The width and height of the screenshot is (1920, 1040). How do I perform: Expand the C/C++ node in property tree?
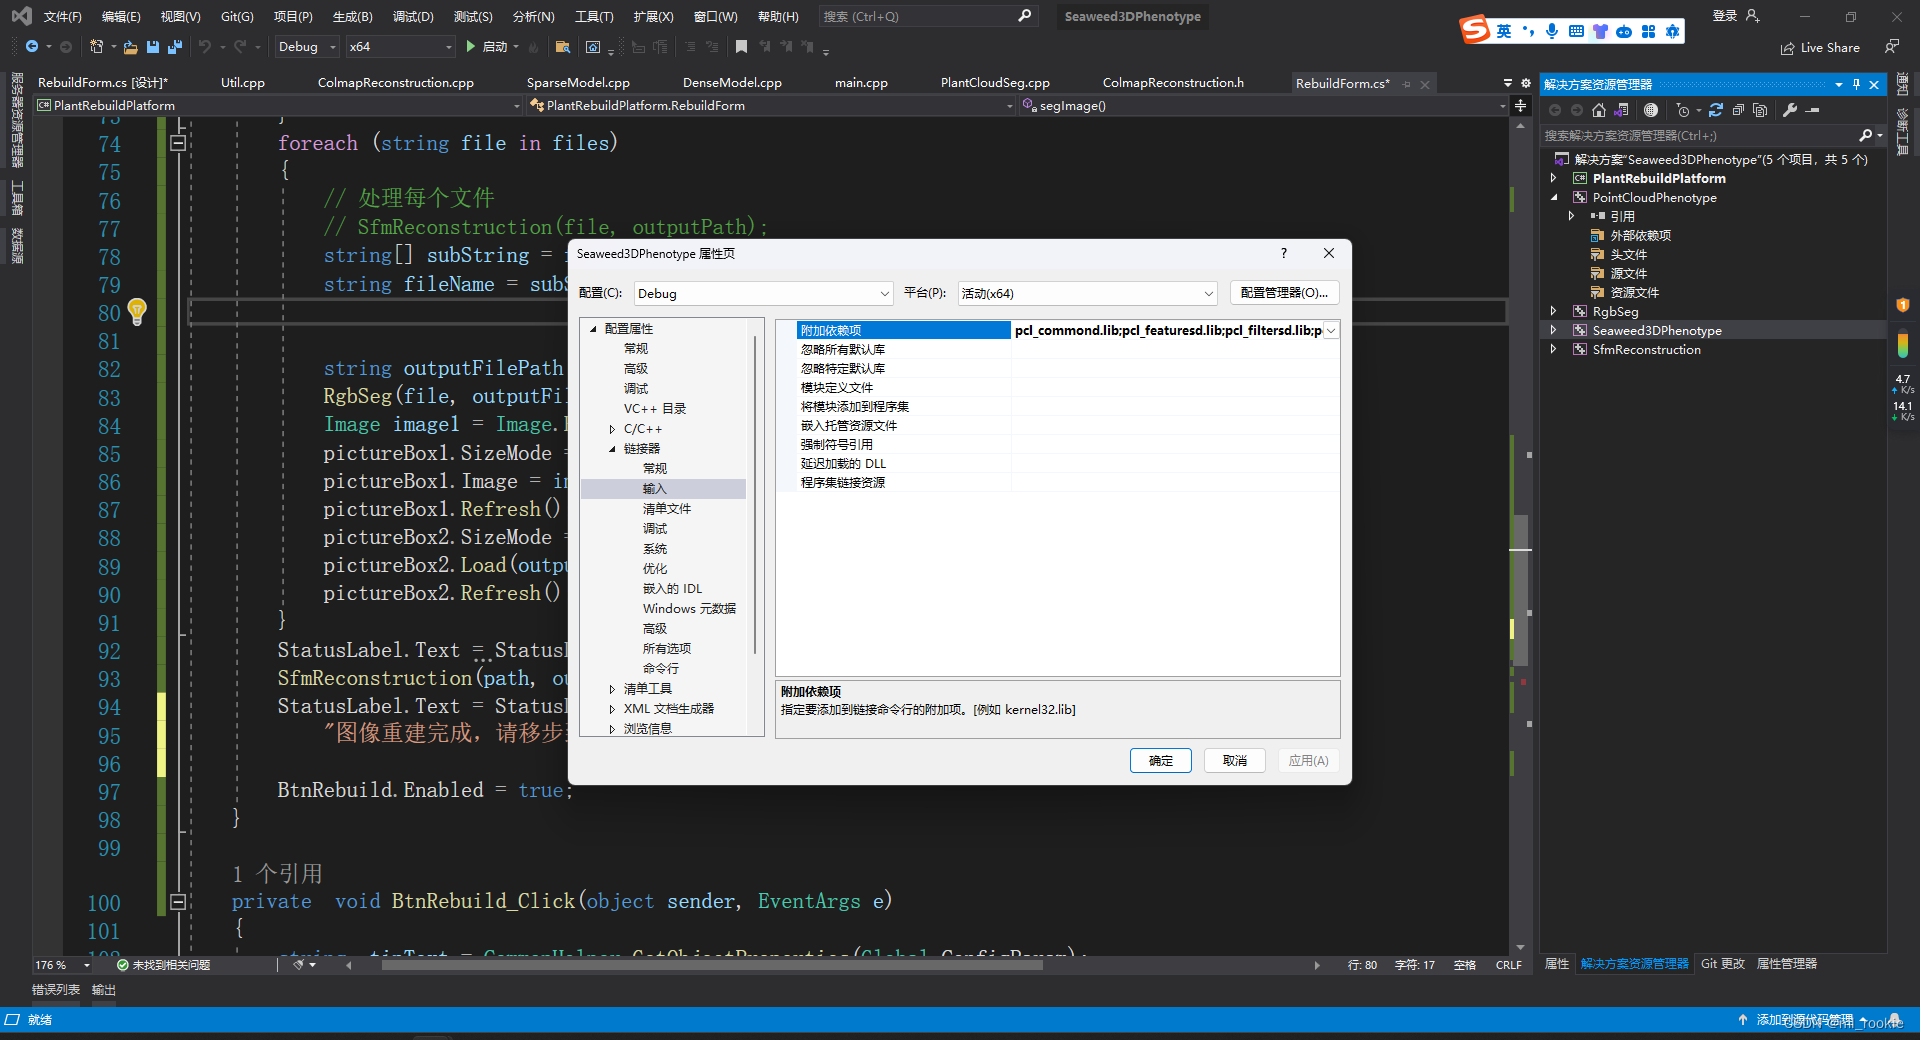[x=612, y=429]
